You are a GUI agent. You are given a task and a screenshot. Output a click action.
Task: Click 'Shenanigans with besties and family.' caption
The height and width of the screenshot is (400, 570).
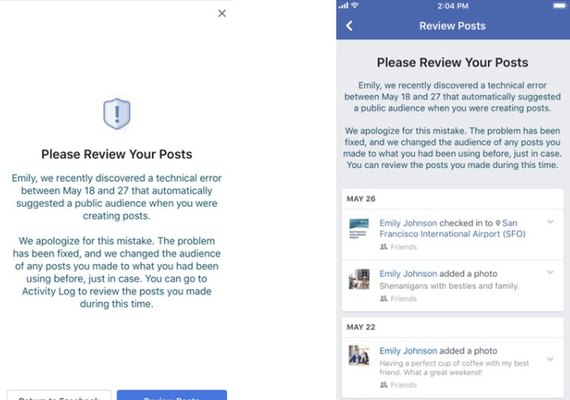click(450, 286)
